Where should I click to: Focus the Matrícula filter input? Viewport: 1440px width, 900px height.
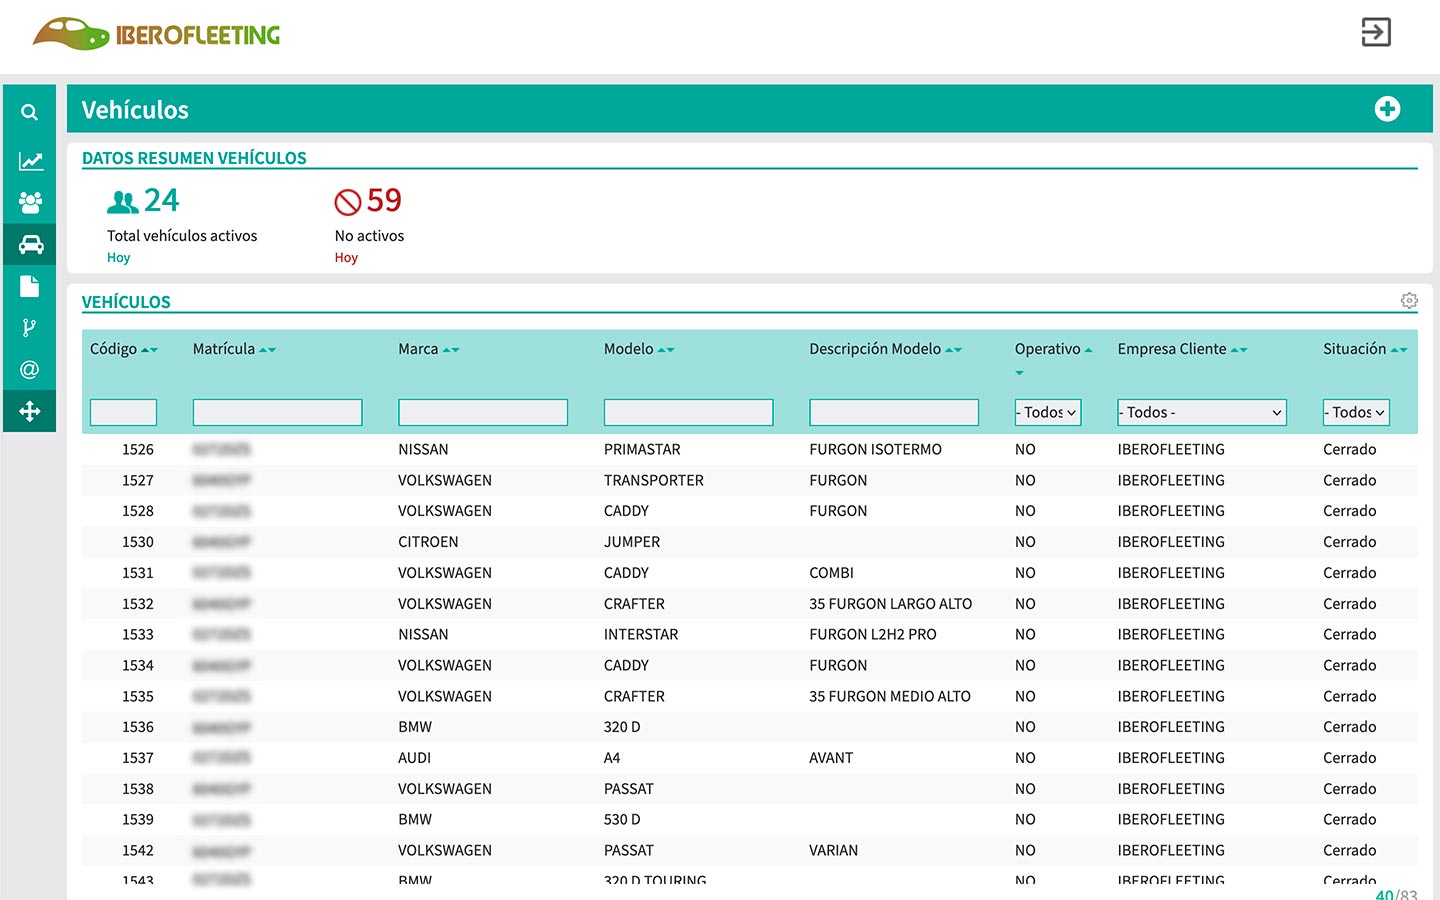click(x=277, y=412)
